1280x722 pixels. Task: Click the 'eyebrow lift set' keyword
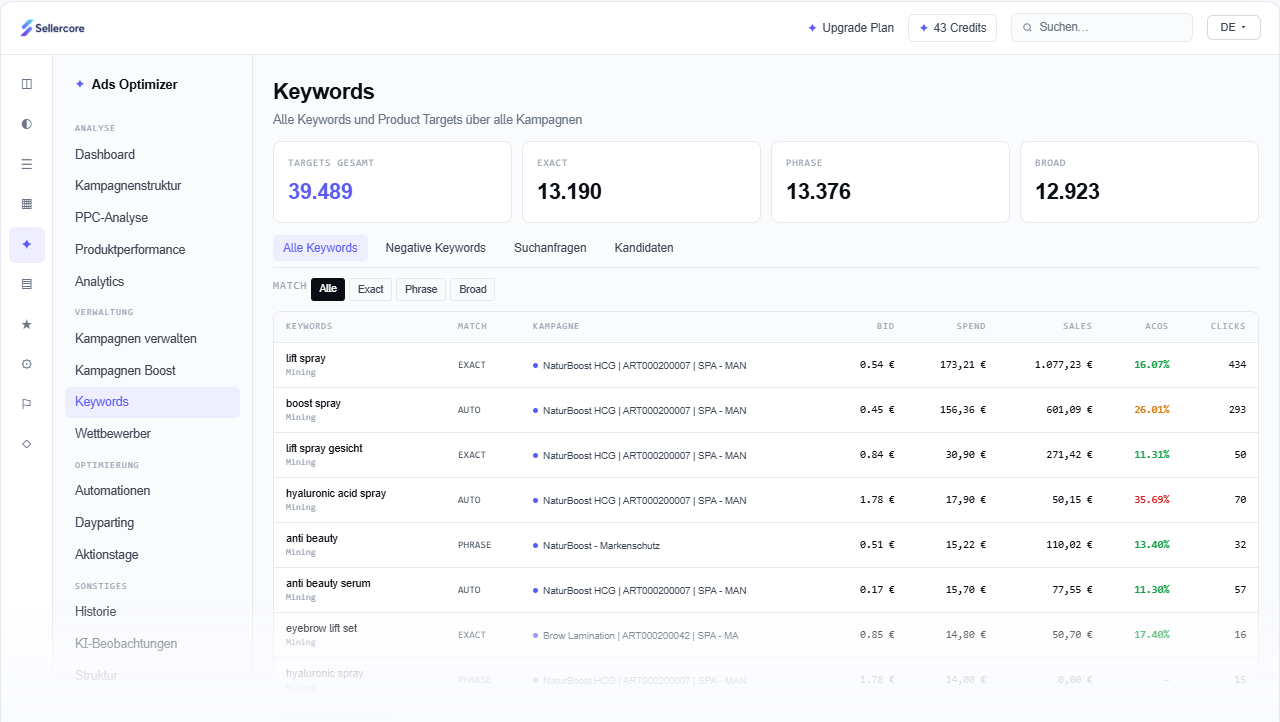coord(321,629)
